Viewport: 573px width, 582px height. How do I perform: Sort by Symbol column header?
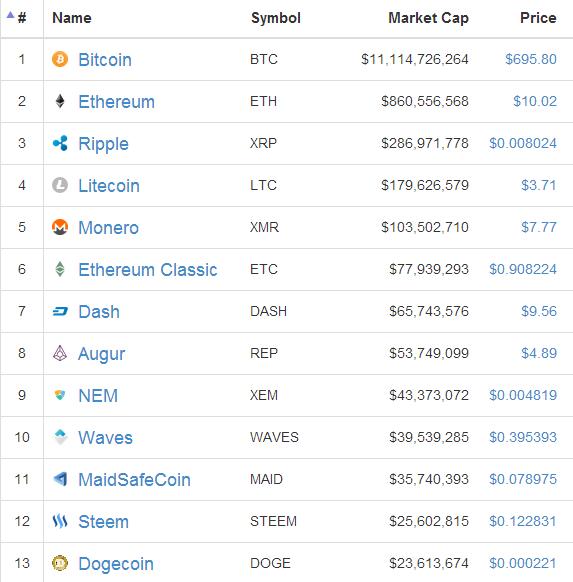(276, 18)
